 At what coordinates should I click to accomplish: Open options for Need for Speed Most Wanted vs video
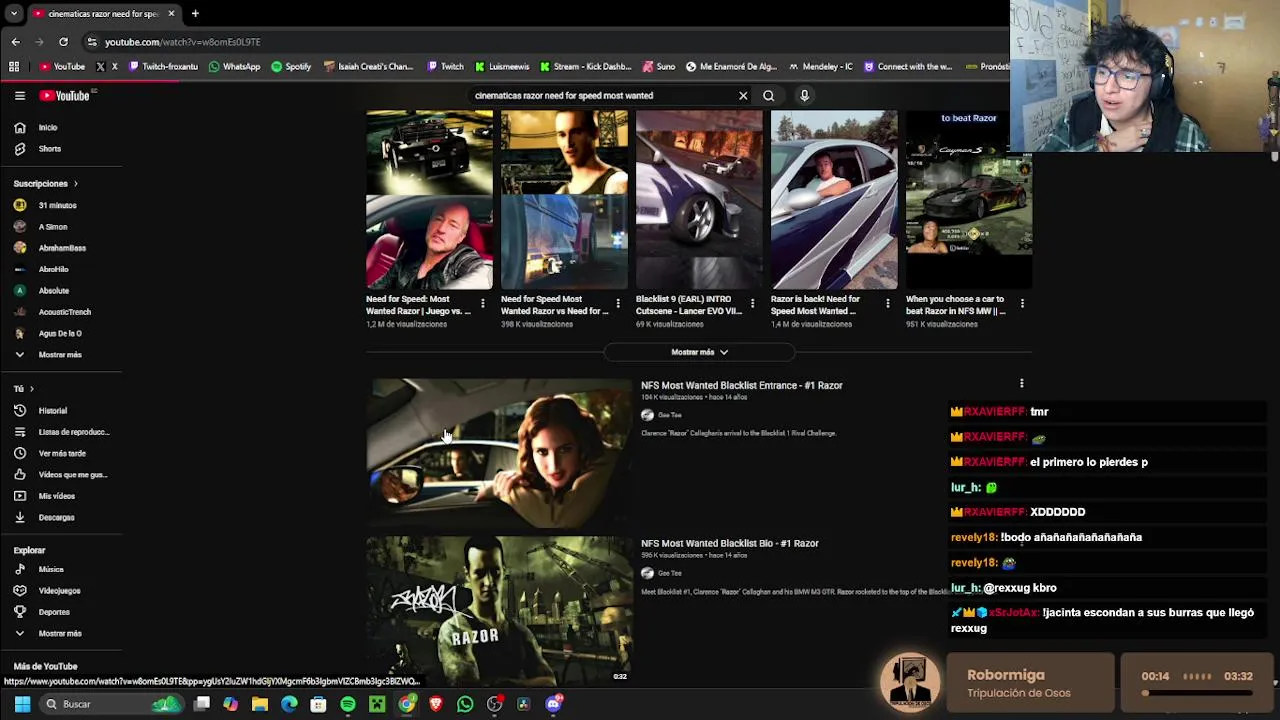(x=618, y=304)
